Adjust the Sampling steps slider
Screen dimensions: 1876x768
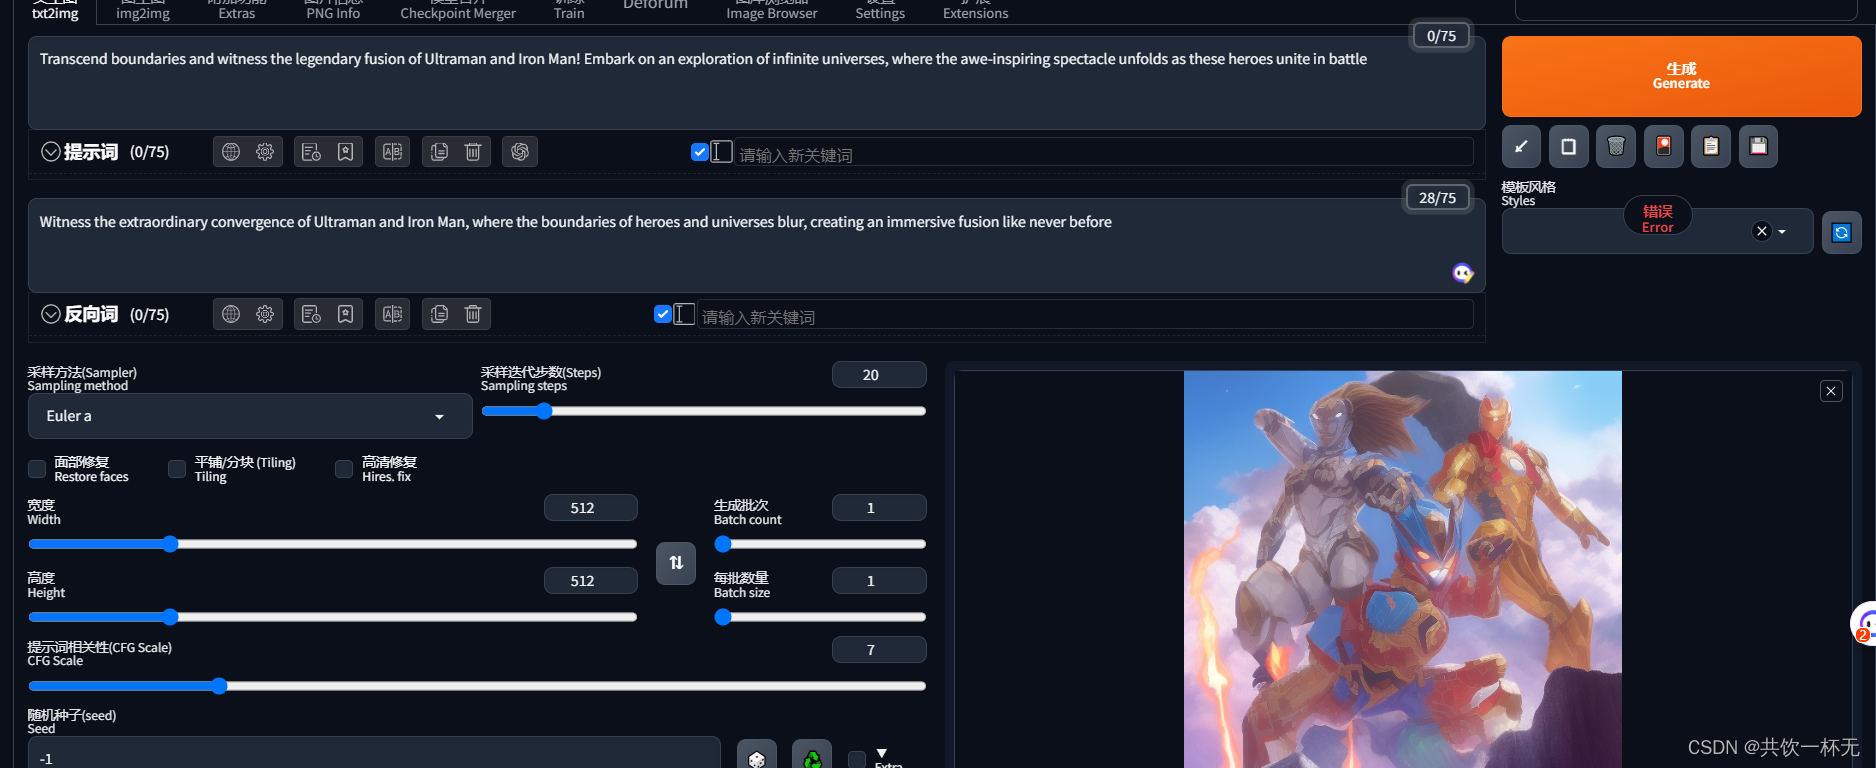(x=703, y=411)
